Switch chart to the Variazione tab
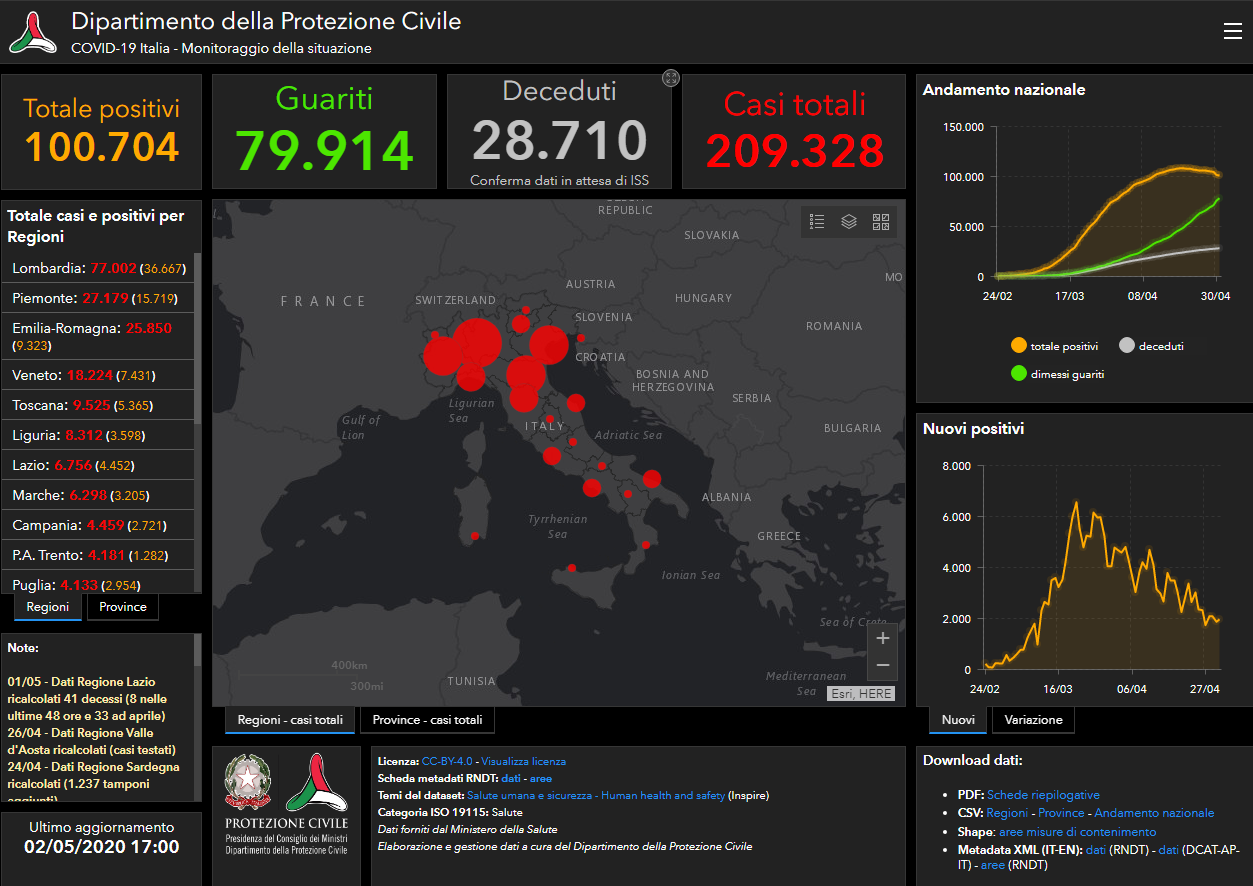 (x=1032, y=720)
